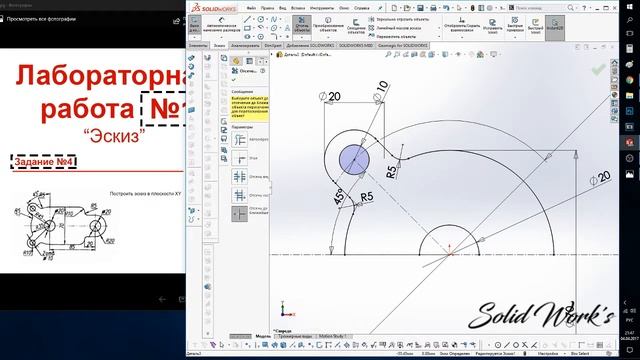This screenshot has width=640, height=360.
Task: Click Move Entities command
Action: coord(392,37)
